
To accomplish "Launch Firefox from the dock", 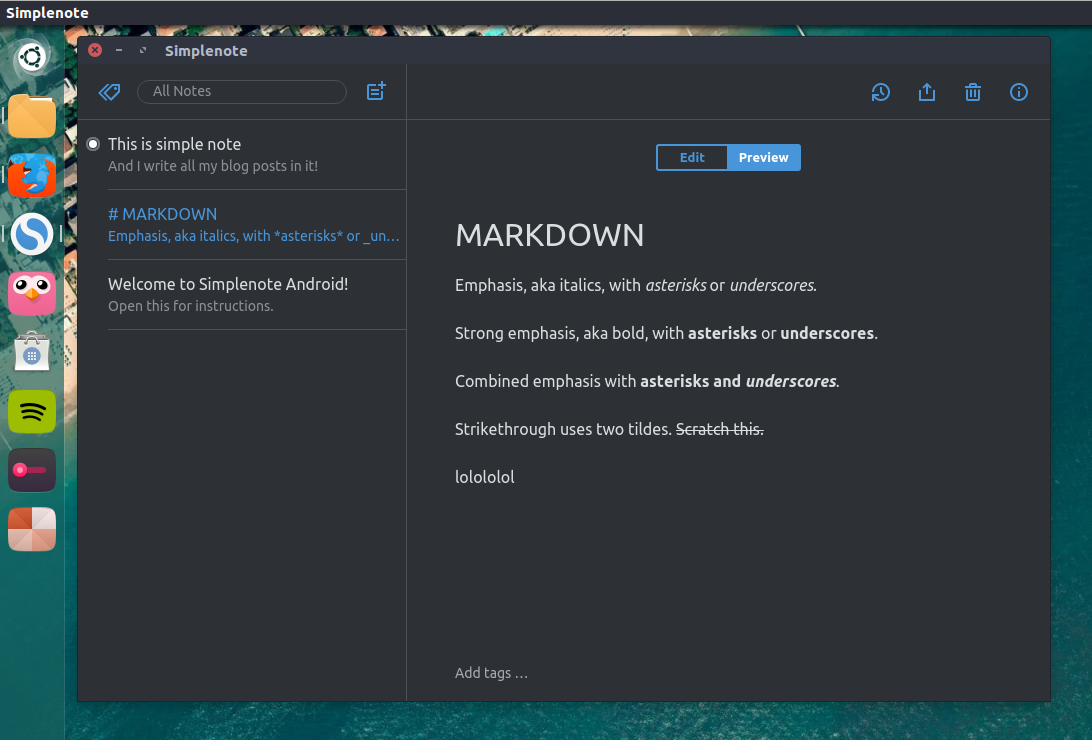I will pos(32,175).
